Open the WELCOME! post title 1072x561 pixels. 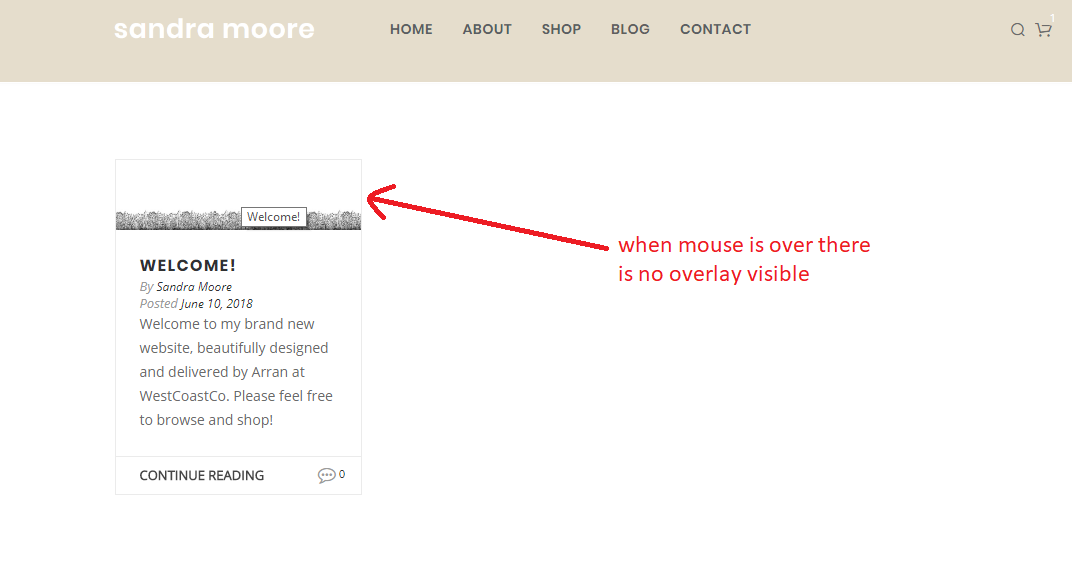(x=188, y=265)
